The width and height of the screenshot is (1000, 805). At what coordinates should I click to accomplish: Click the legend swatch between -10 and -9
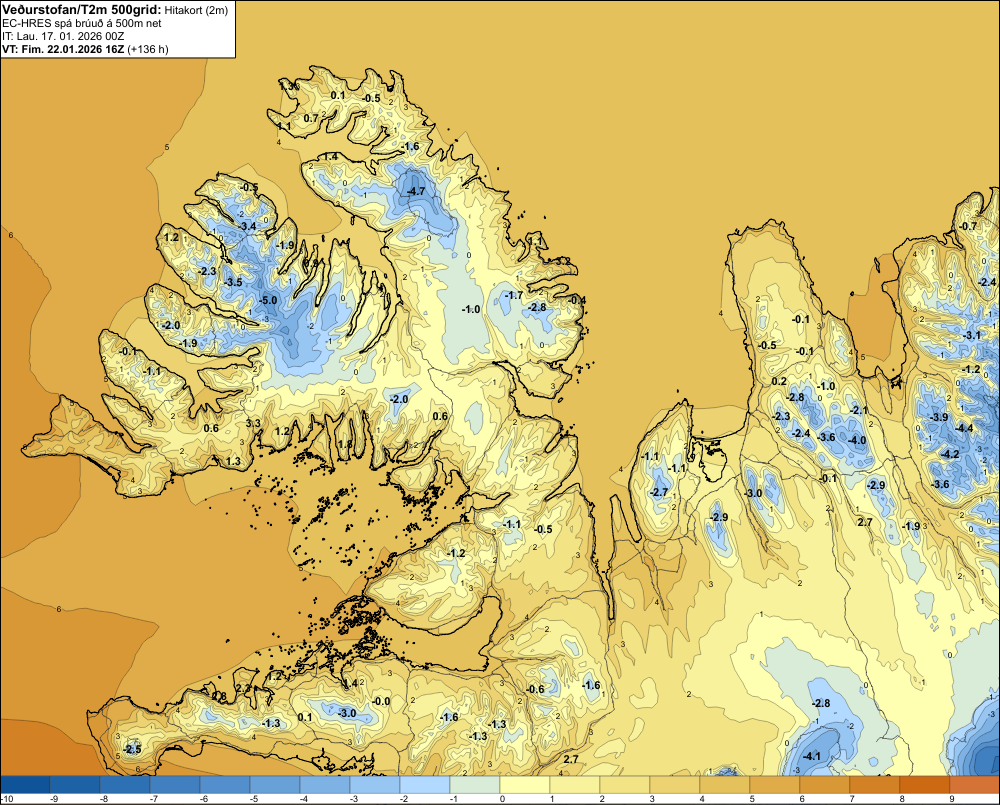click(x=26, y=784)
